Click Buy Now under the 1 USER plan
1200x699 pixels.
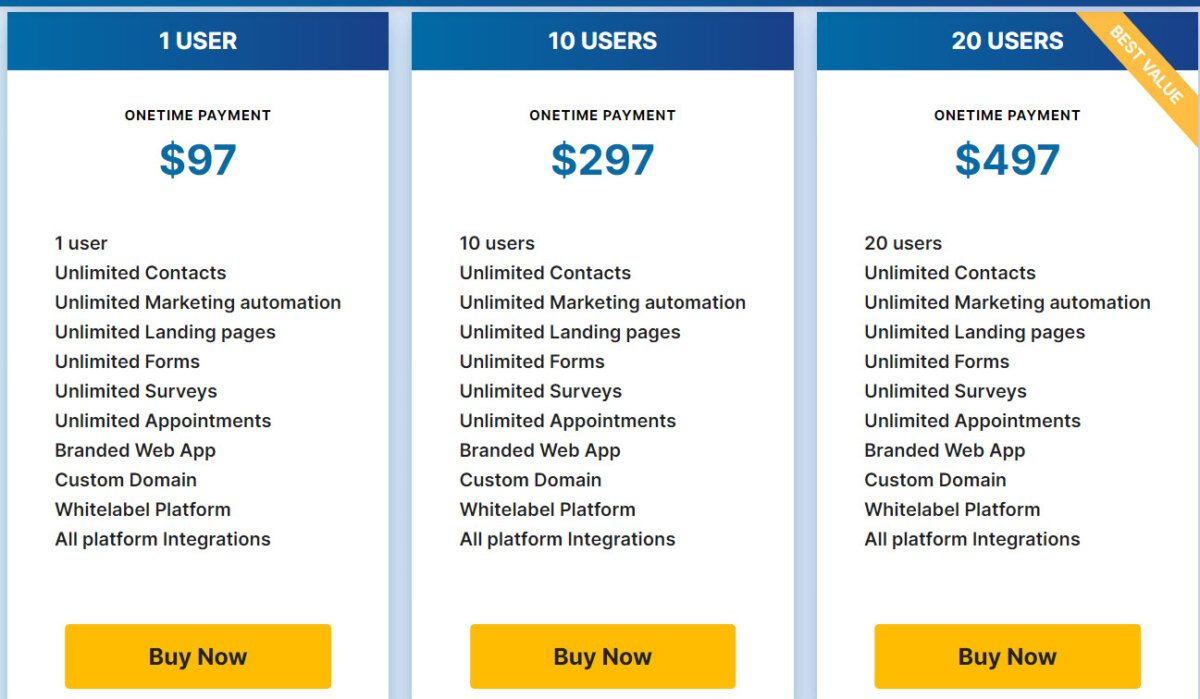click(x=197, y=656)
